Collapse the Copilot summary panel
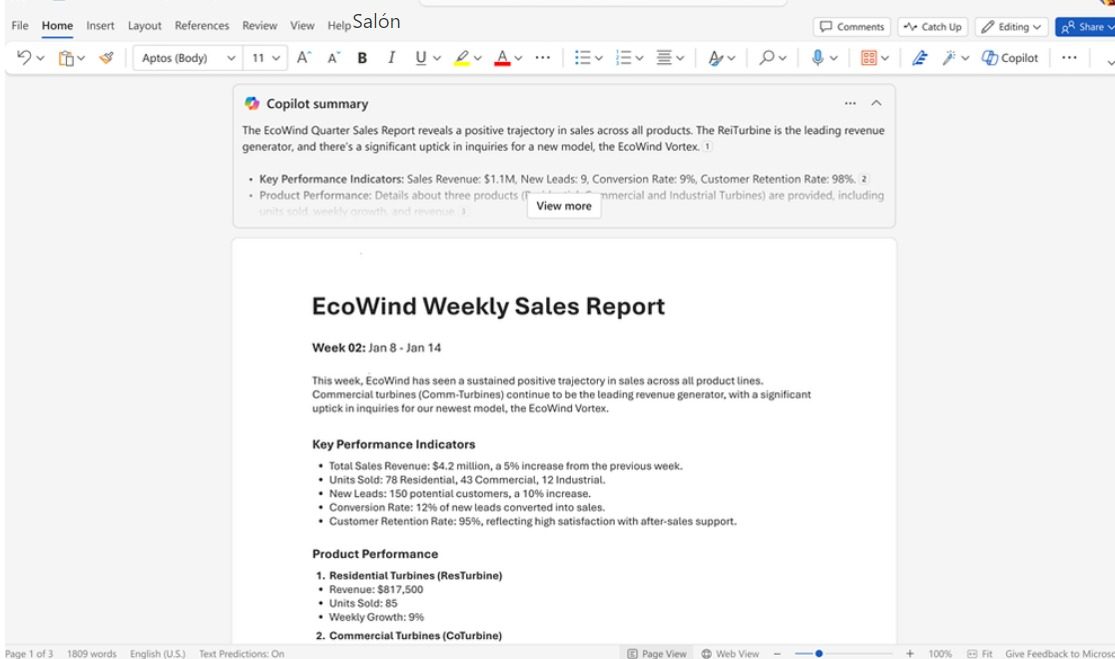The width and height of the screenshot is (1115, 659). point(877,104)
